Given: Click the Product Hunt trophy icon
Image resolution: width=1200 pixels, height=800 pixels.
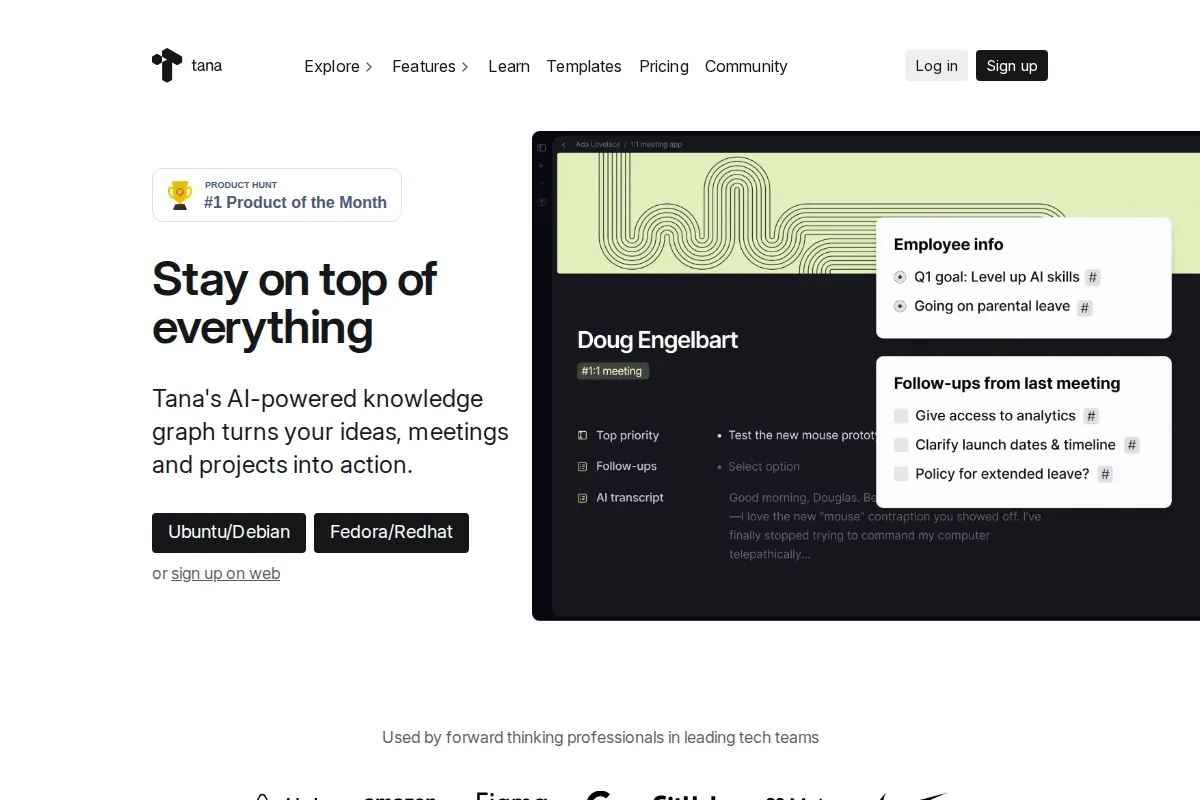Looking at the screenshot, I should (180, 194).
